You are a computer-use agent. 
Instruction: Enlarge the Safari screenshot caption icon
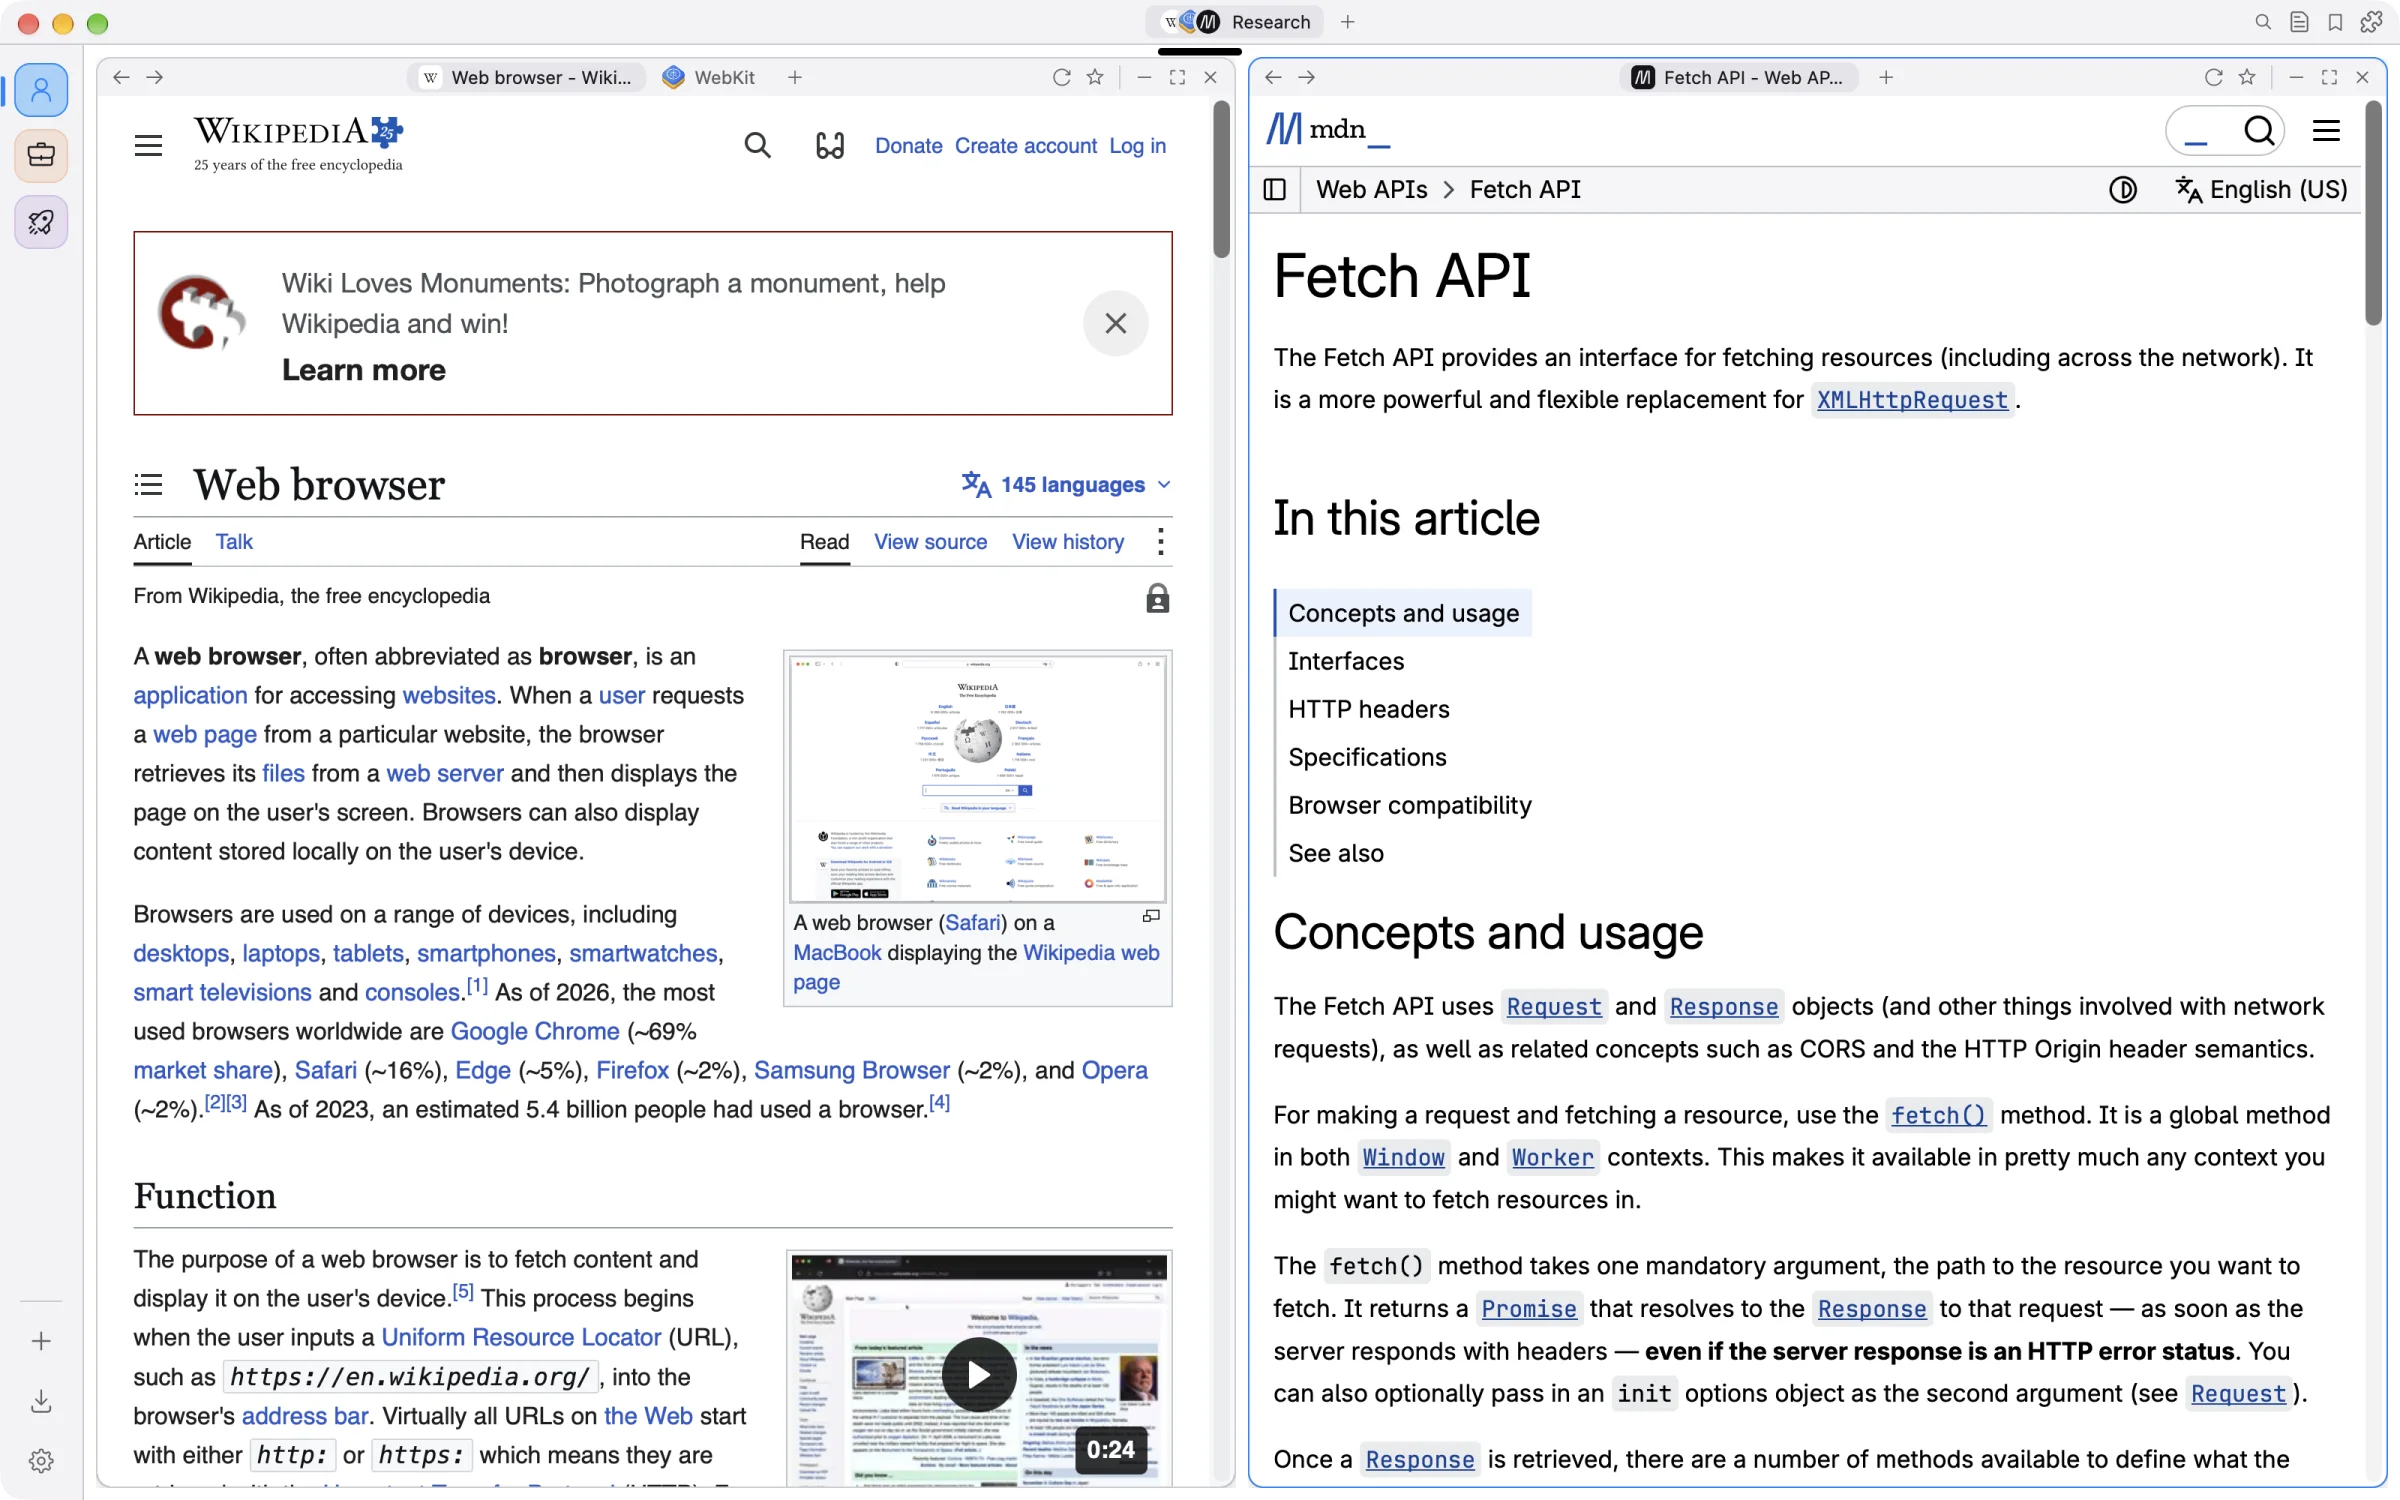[x=1151, y=916]
